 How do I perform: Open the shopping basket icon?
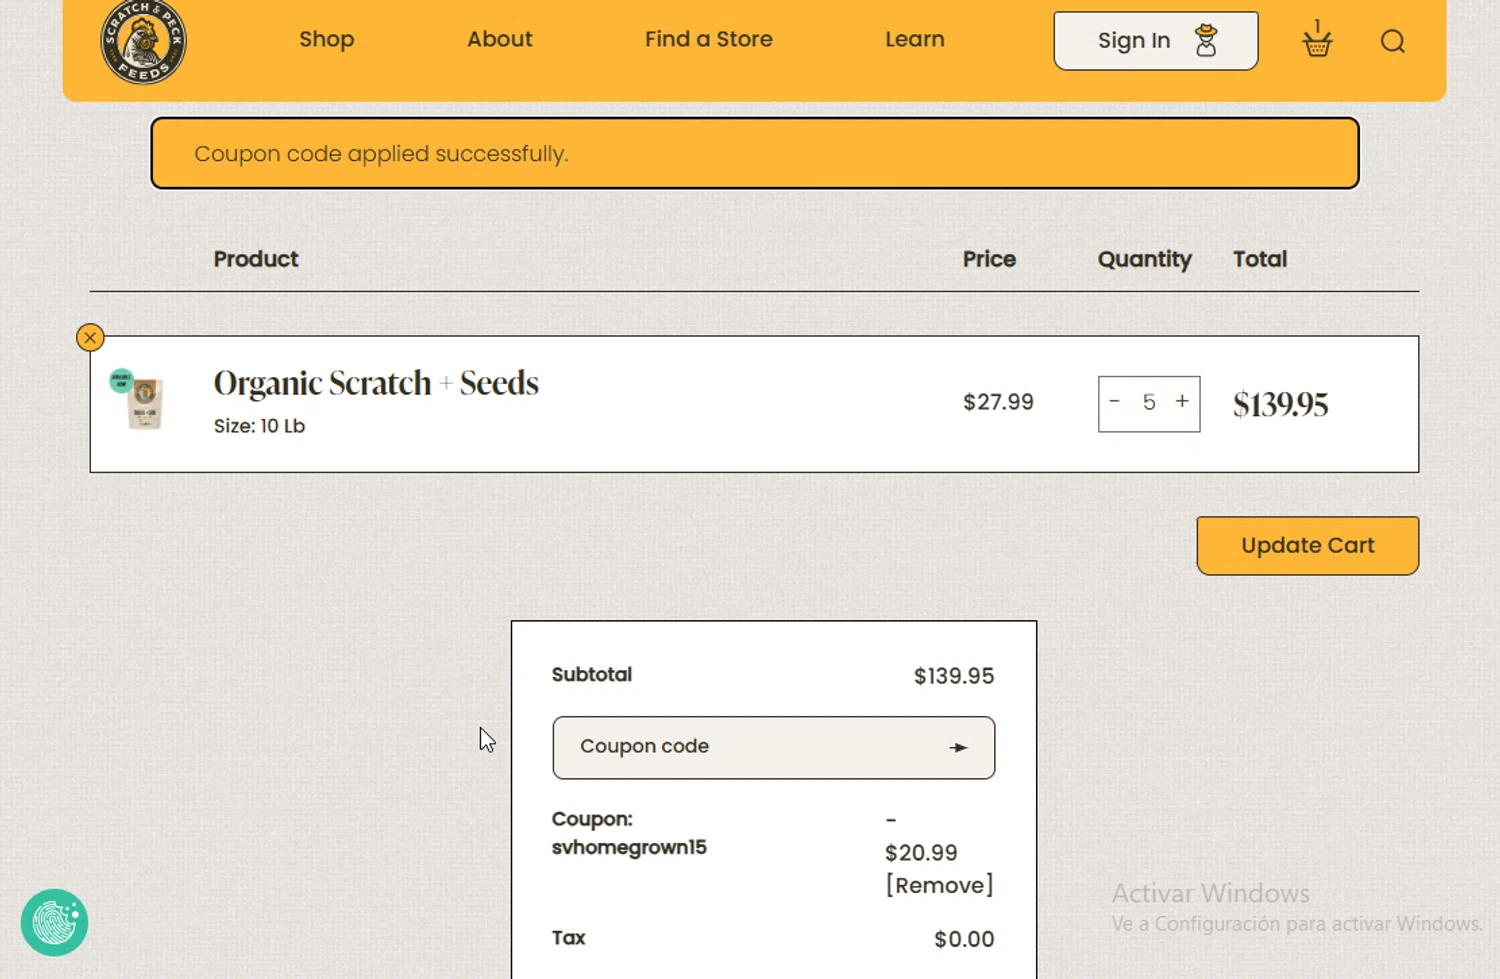(1317, 40)
